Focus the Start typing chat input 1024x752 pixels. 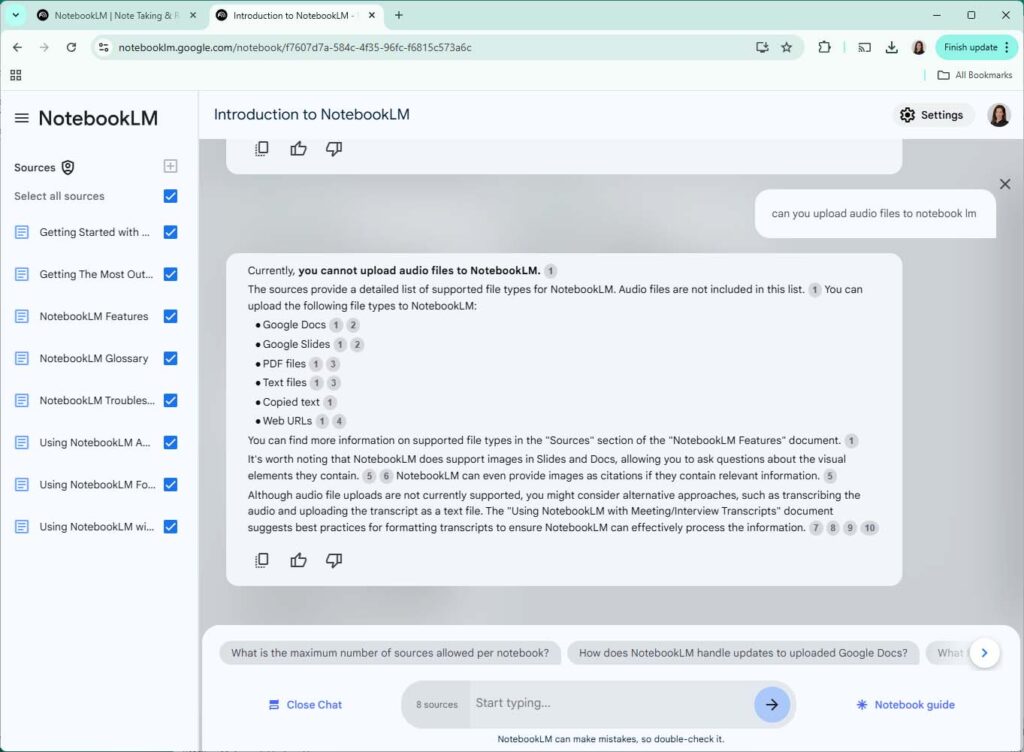click(611, 703)
